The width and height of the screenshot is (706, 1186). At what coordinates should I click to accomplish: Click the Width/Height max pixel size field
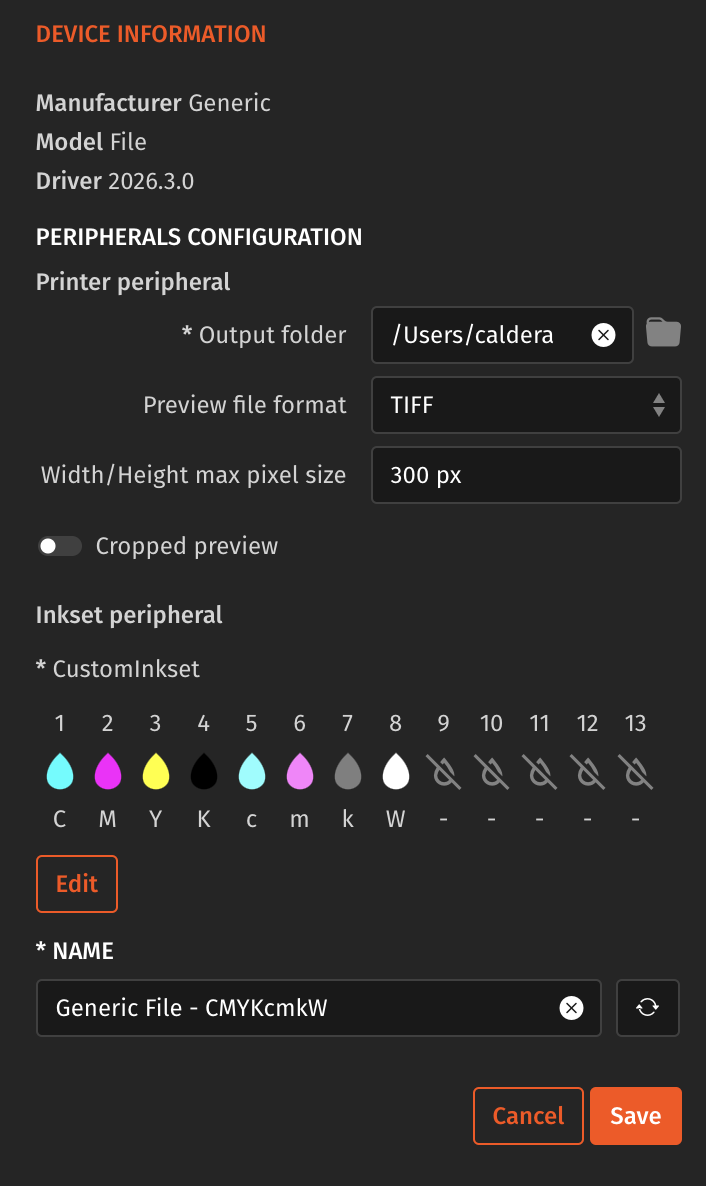pyautogui.click(x=526, y=475)
